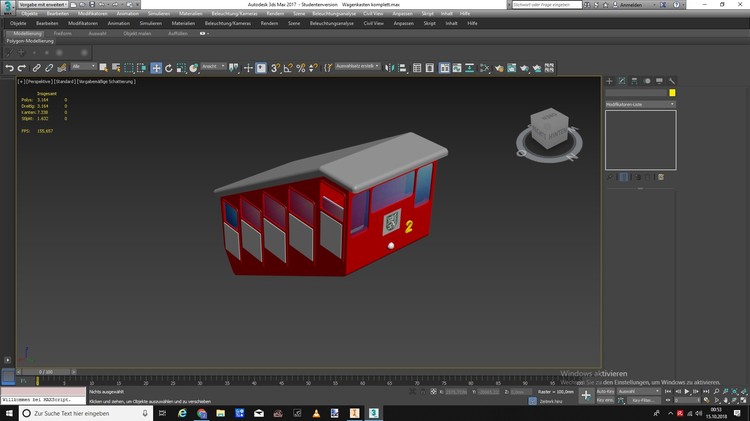Viewport: 750px width, 421px height.
Task: Expand the Auswahlsatz erstellen dropdown
Action: tap(358, 66)
